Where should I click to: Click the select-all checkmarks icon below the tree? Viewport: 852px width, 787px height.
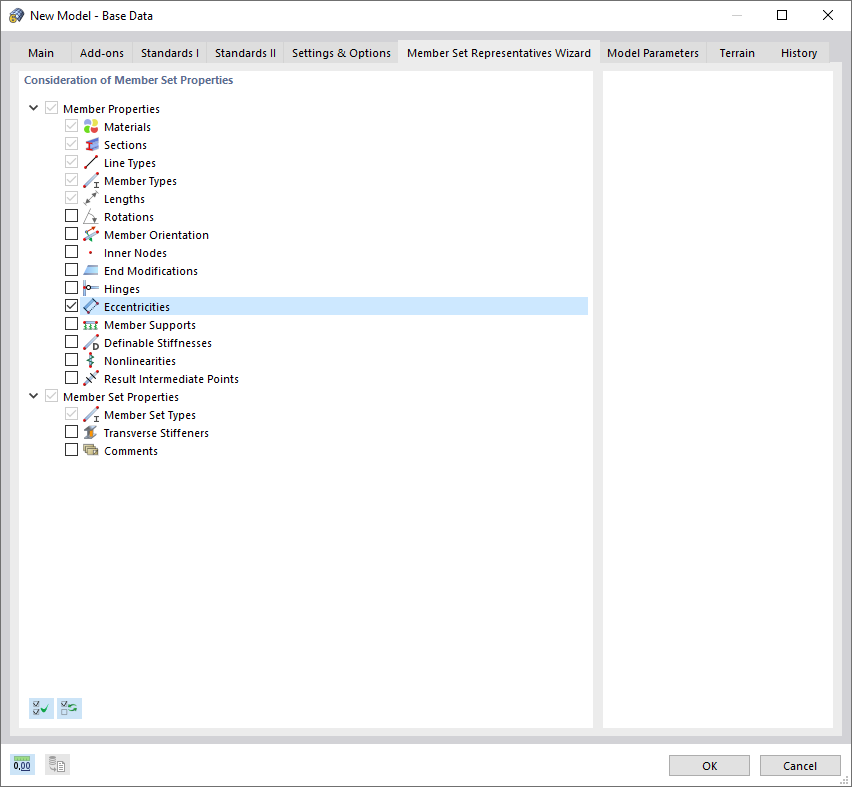coord(41,708)
